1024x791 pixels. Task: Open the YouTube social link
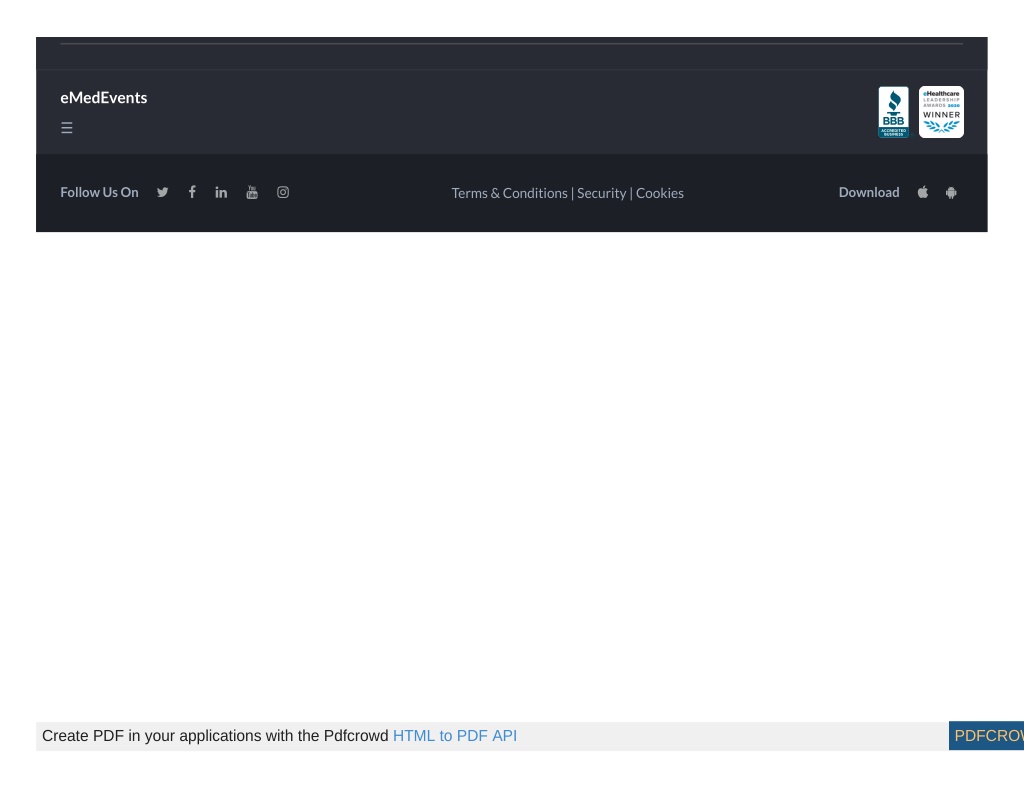click(x=252, y=192)
